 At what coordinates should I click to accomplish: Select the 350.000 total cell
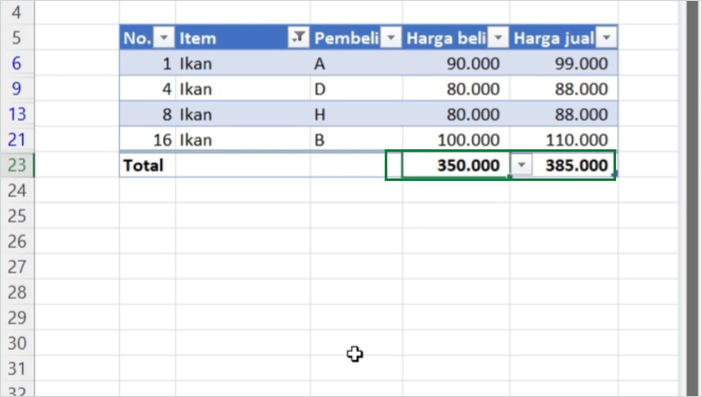pyautogui.click(x=456, y=165)
